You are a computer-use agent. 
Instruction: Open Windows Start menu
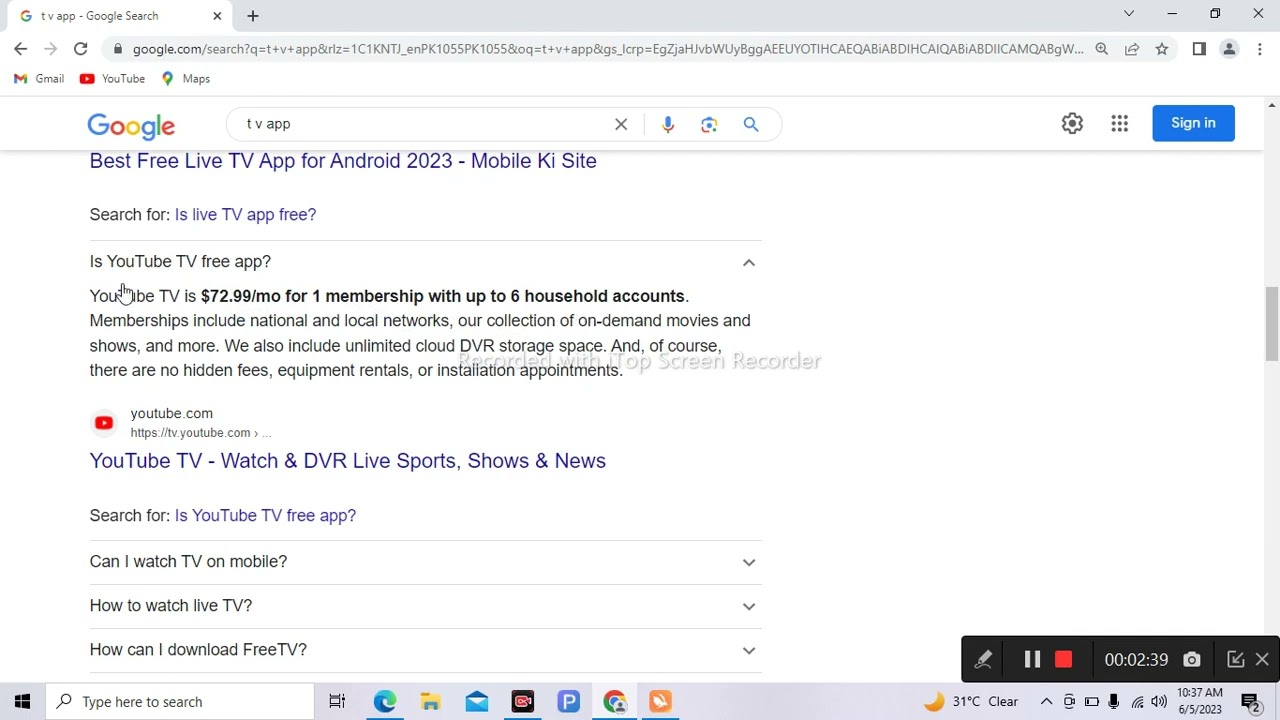[x=22, y=702]
